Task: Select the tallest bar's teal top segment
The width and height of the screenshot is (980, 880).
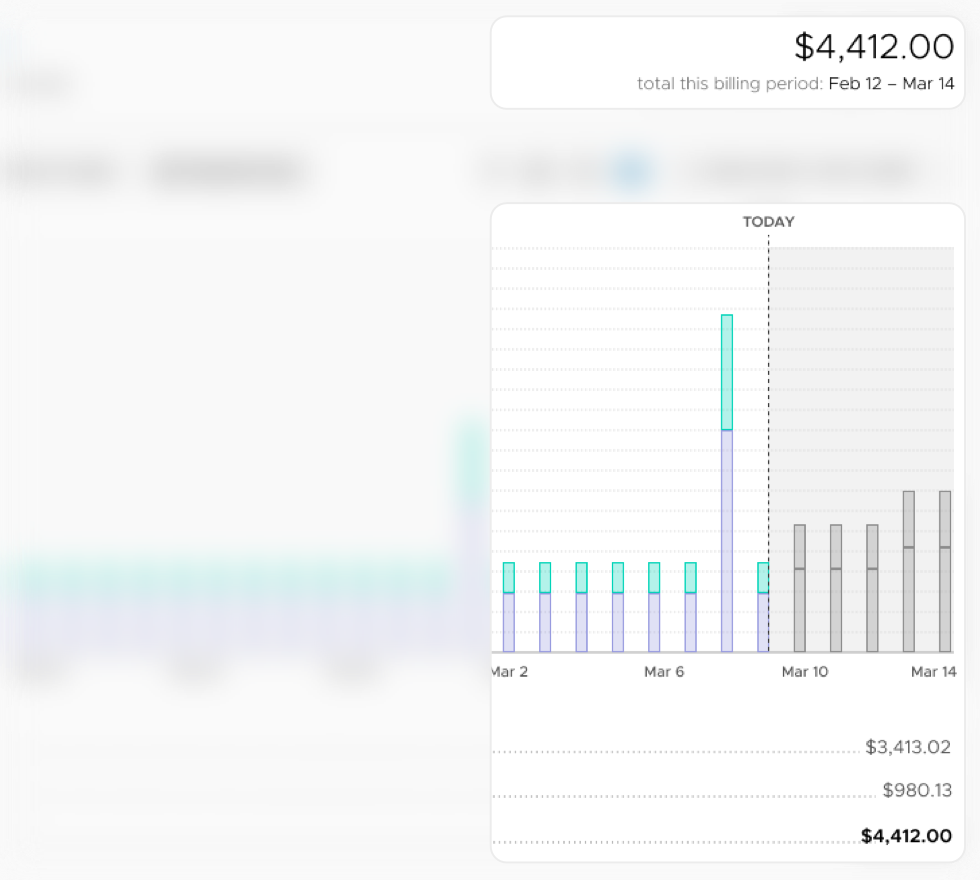Action: click(727, 372)
